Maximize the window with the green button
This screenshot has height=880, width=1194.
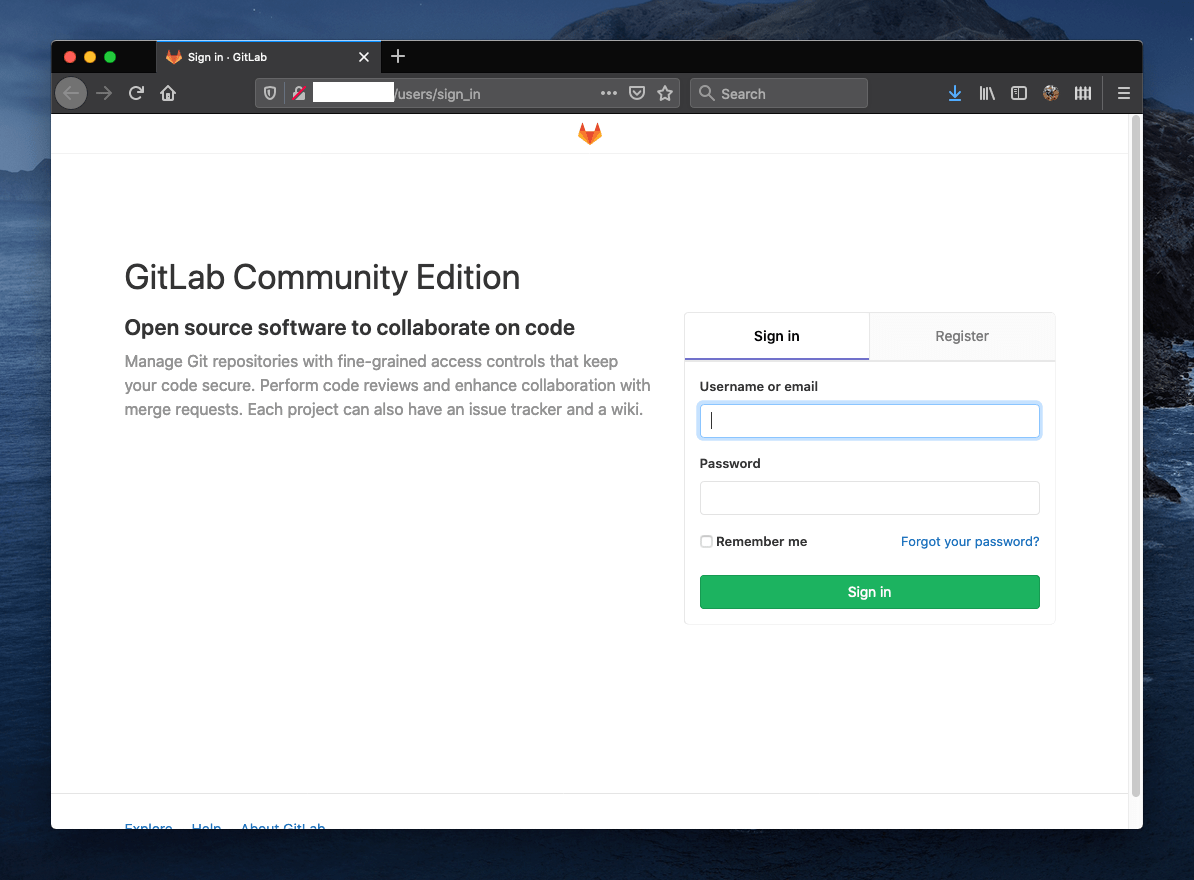[x=110, y=57]
